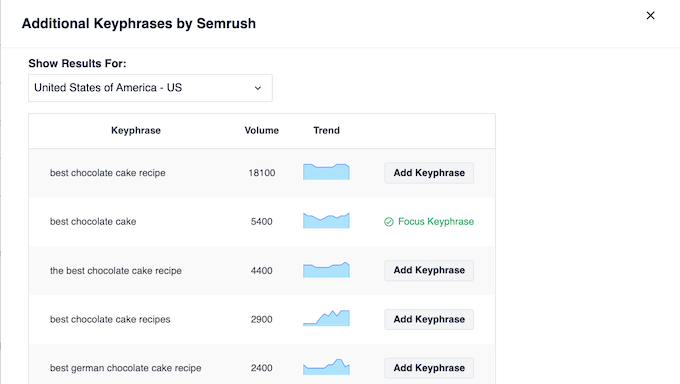View trend chart for 'best german chocolate cake recipe'
This screenshot has width=680, height=384.
click(326, 367)
